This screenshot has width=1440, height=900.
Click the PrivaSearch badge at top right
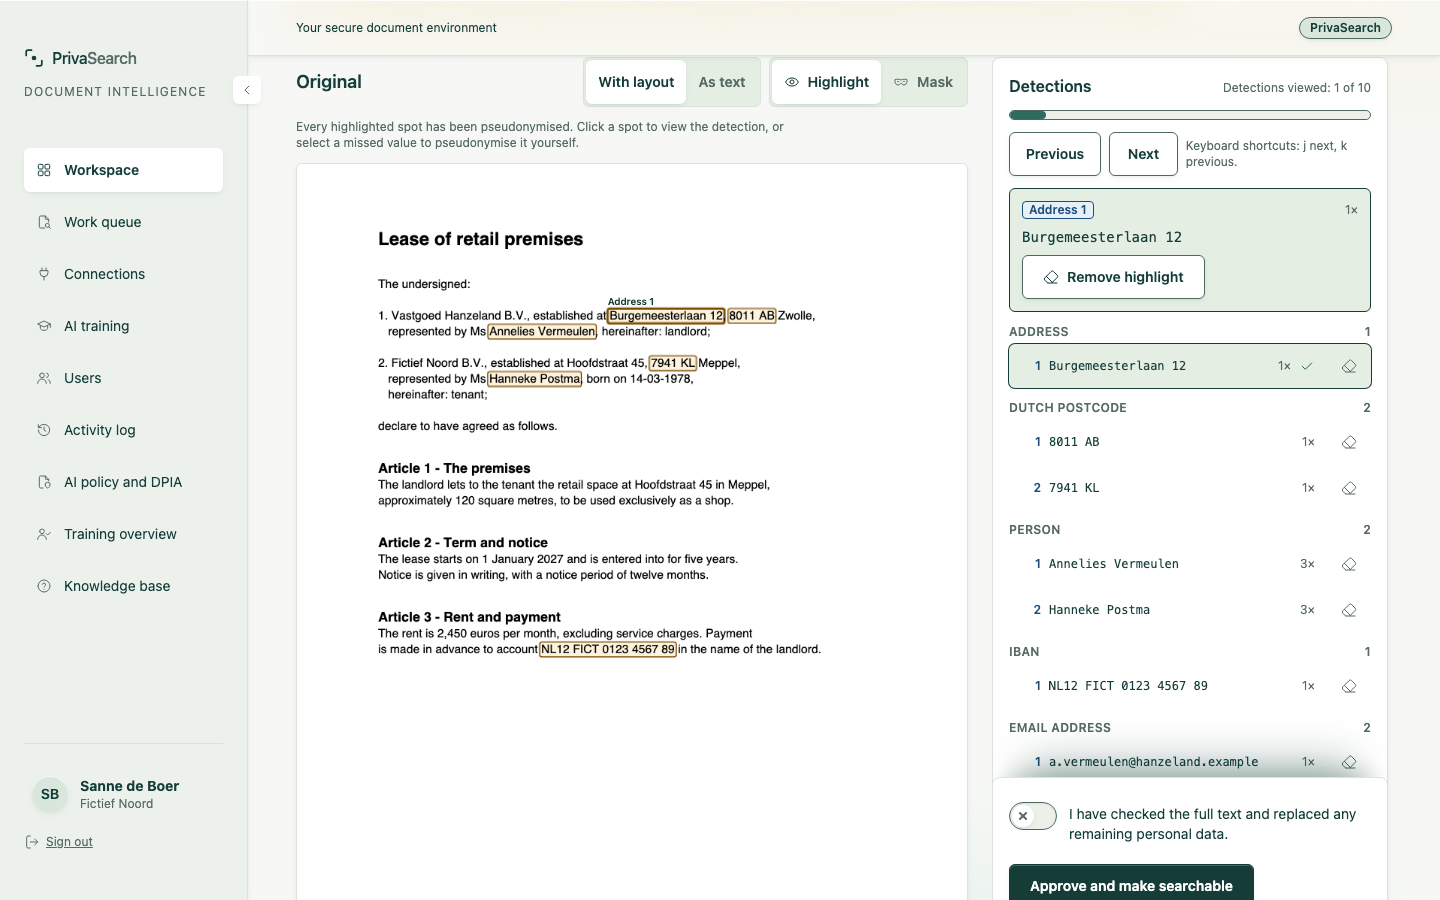coord(1345,28)
